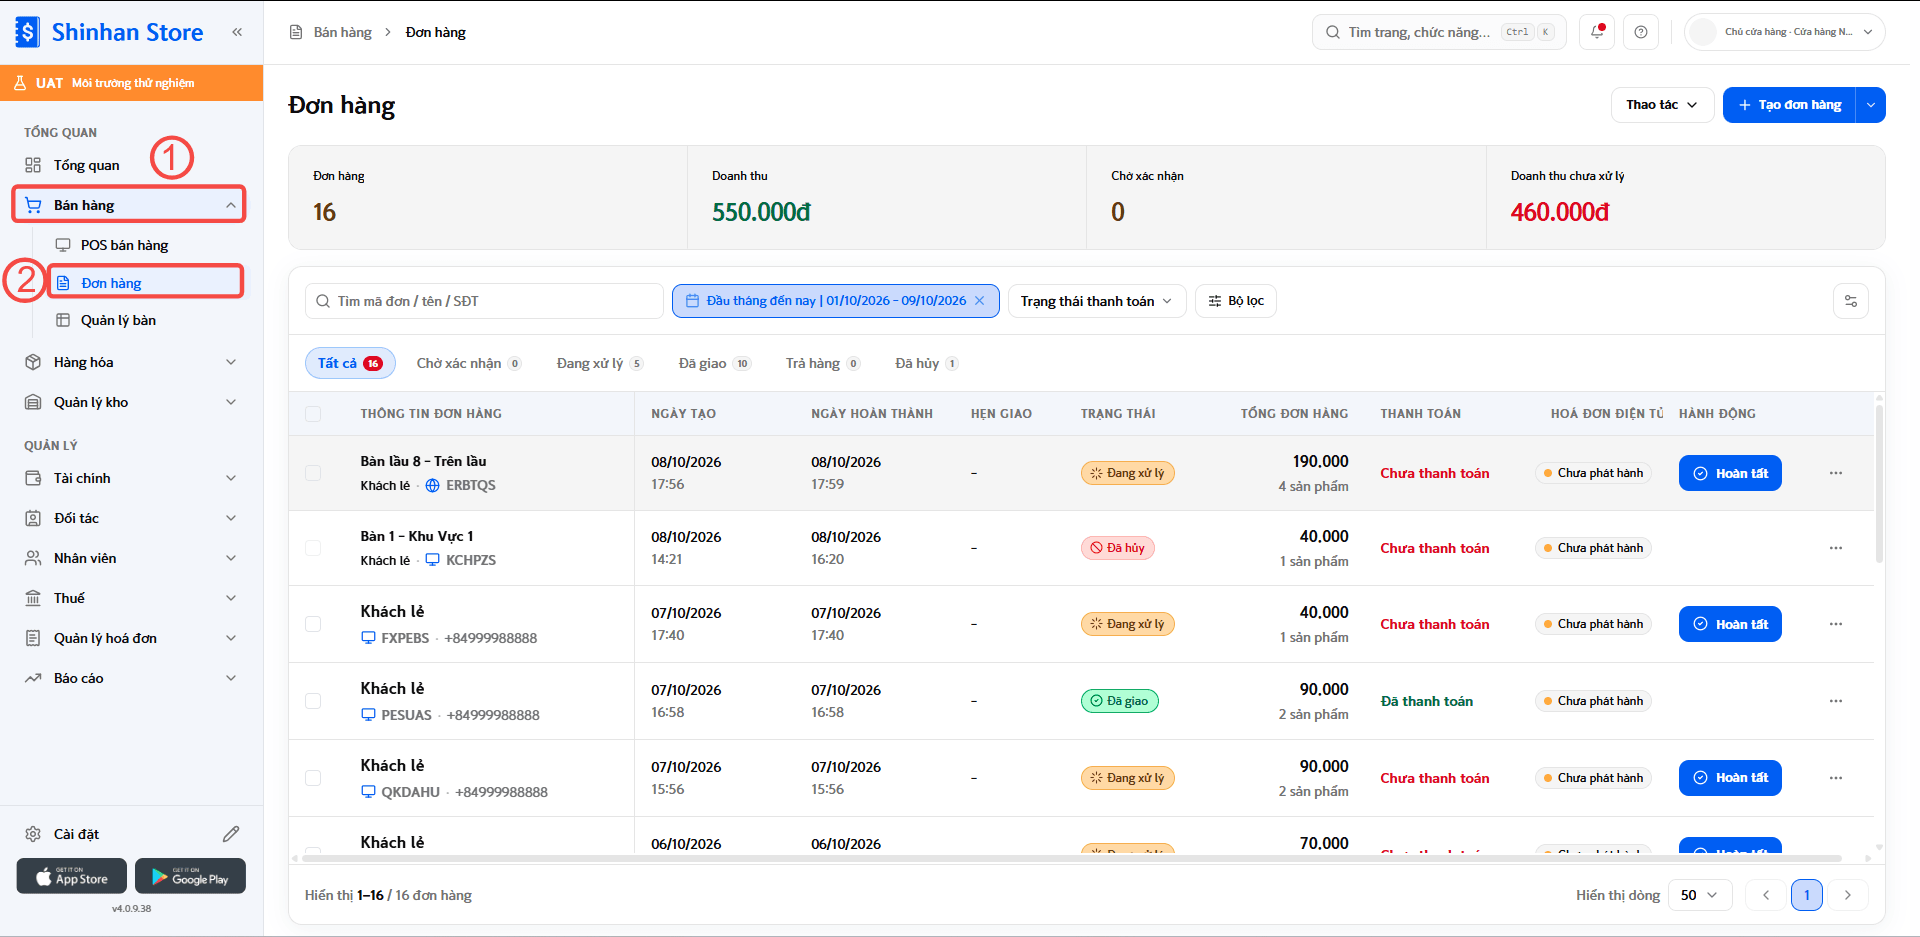Tick the checkbox for order ERBTQS

tap(313, 473)
